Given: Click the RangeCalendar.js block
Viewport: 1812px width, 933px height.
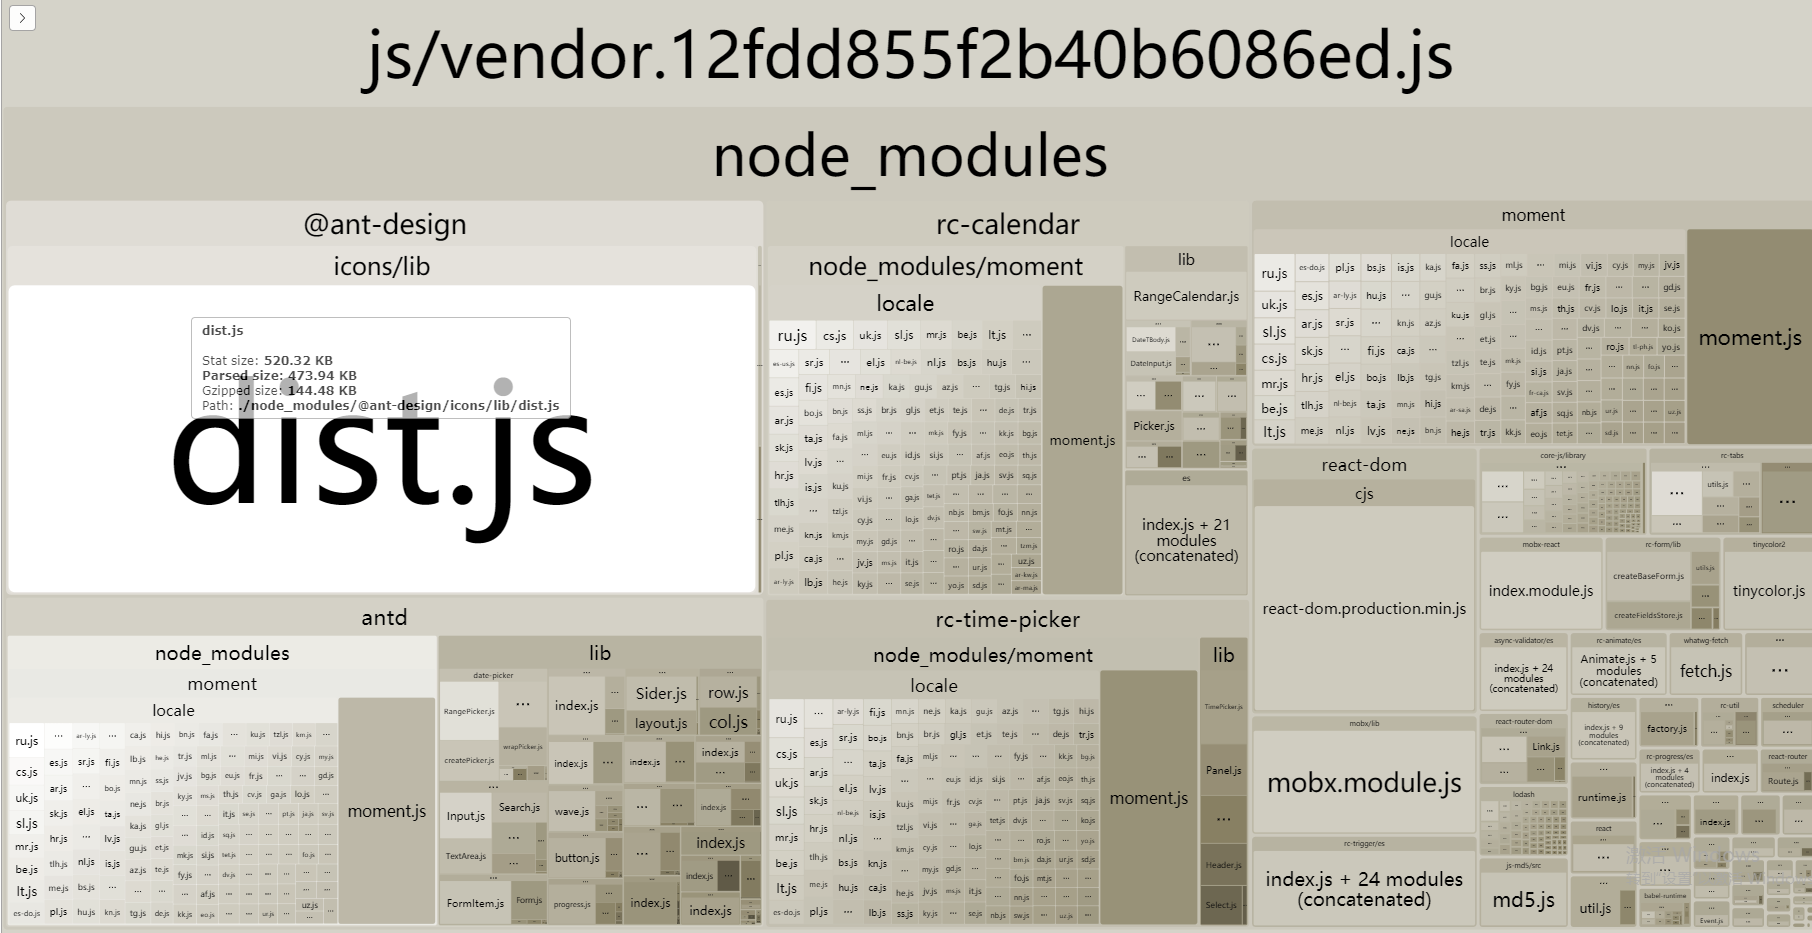Looking at the screenshot, I should [x=1186, y=296].
